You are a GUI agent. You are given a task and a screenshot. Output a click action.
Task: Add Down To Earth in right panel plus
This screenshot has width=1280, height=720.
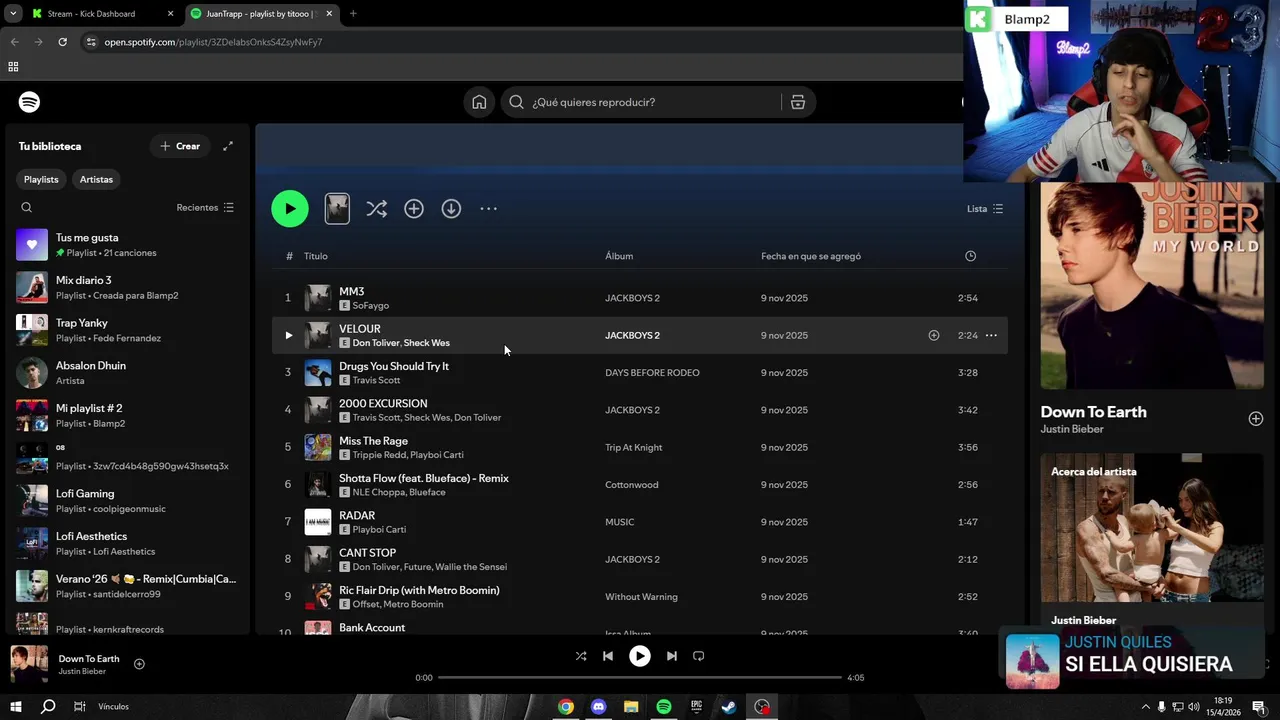[x=1256, y=419]
